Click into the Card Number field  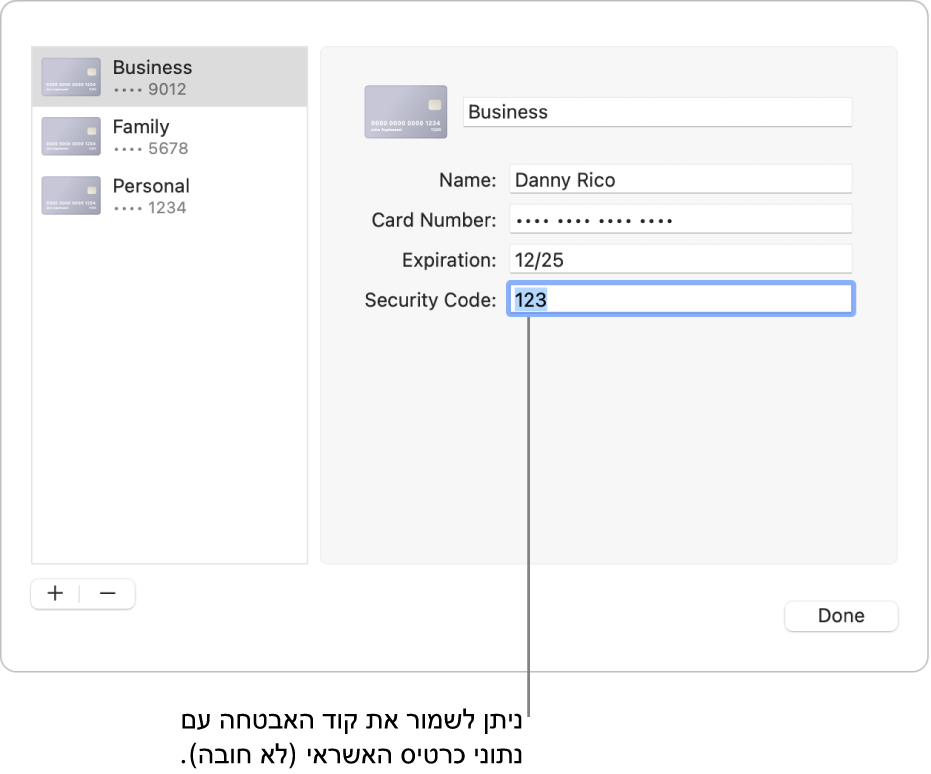click(680, 219)
